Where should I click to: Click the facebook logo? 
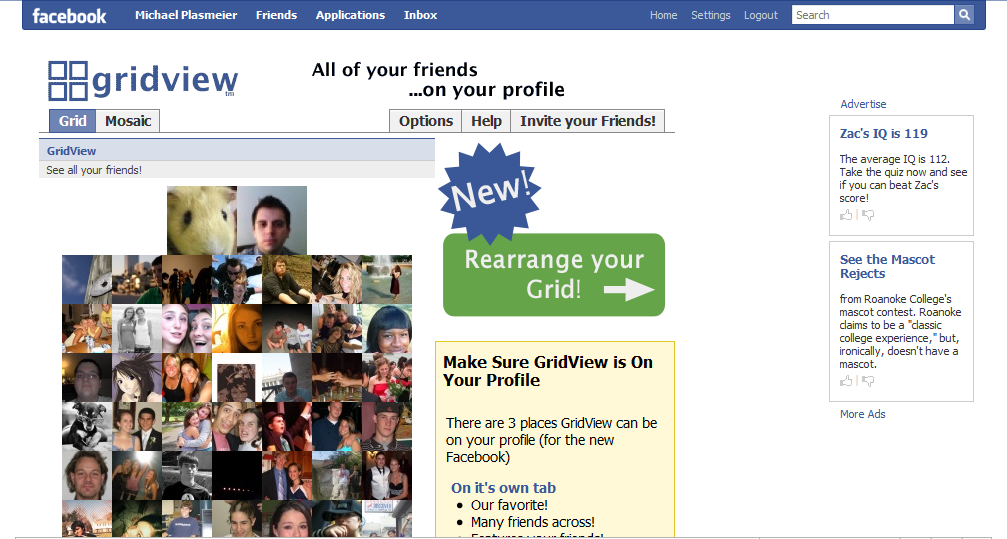(x=69, y=15)
